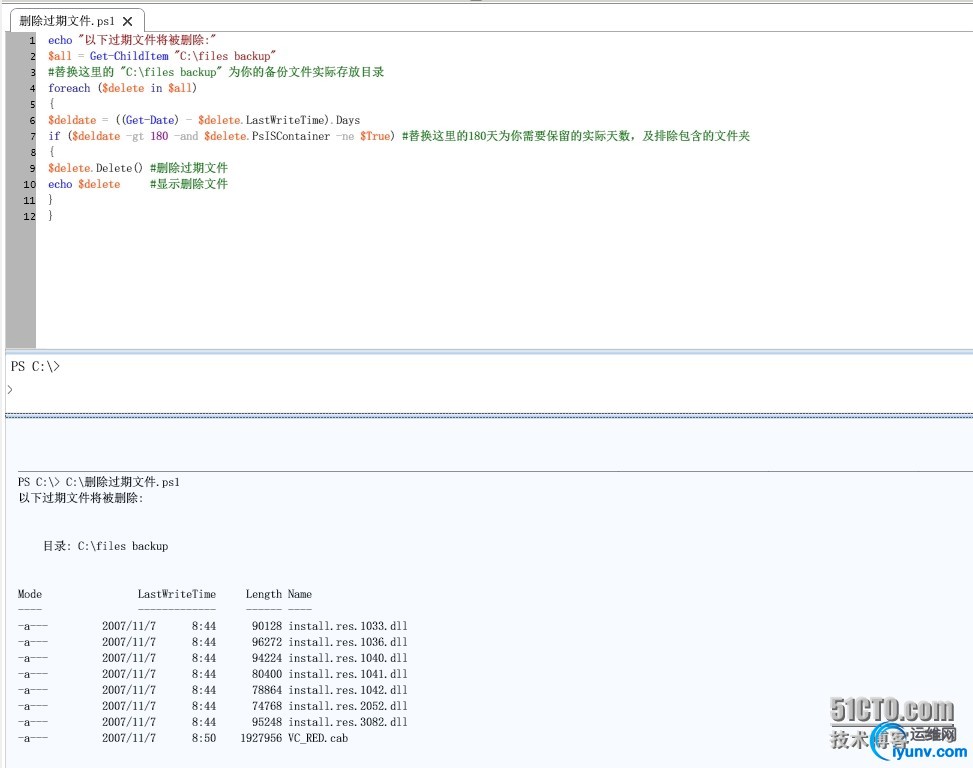Click length value 90128

pos(267,626)
